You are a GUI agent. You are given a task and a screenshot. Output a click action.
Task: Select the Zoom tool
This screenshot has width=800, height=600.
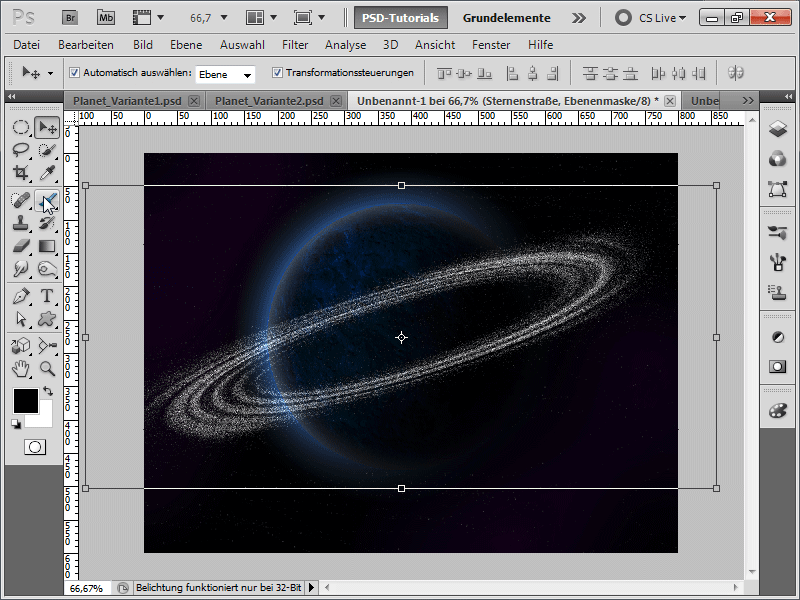[47, 368]
